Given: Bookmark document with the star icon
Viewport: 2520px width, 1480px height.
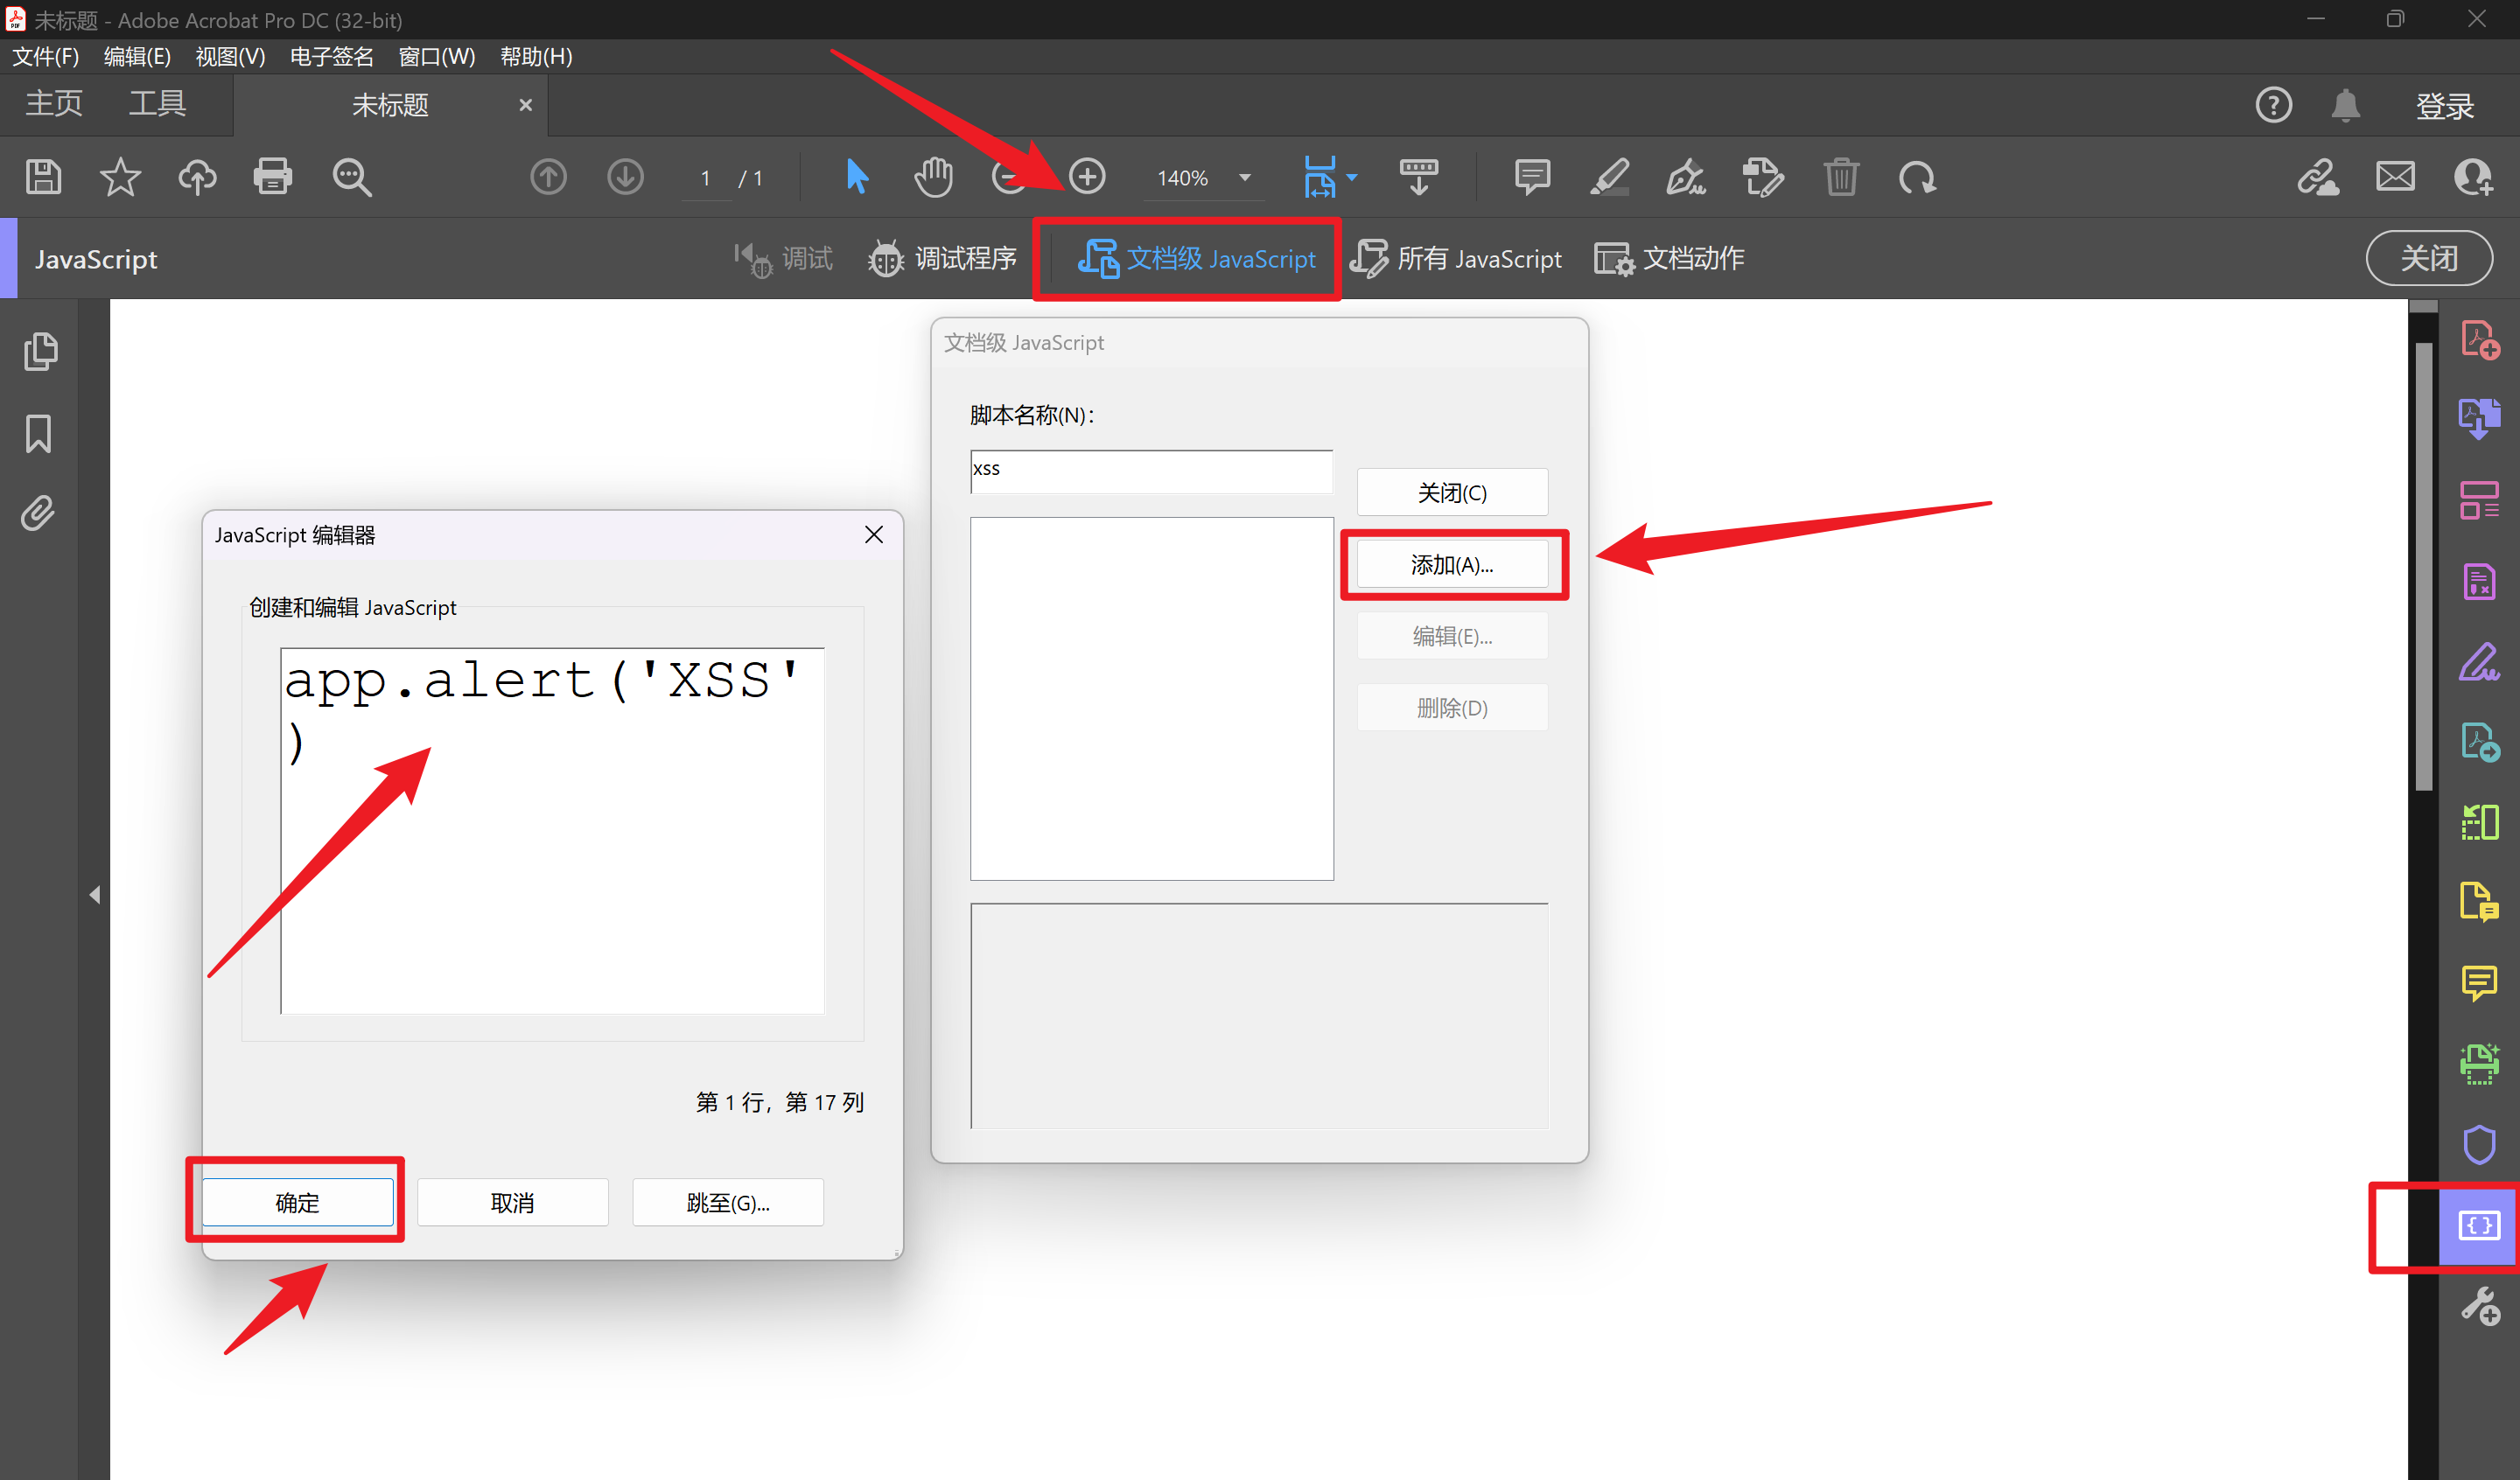Looking at the screenshot, I should (x=120, y=177).
